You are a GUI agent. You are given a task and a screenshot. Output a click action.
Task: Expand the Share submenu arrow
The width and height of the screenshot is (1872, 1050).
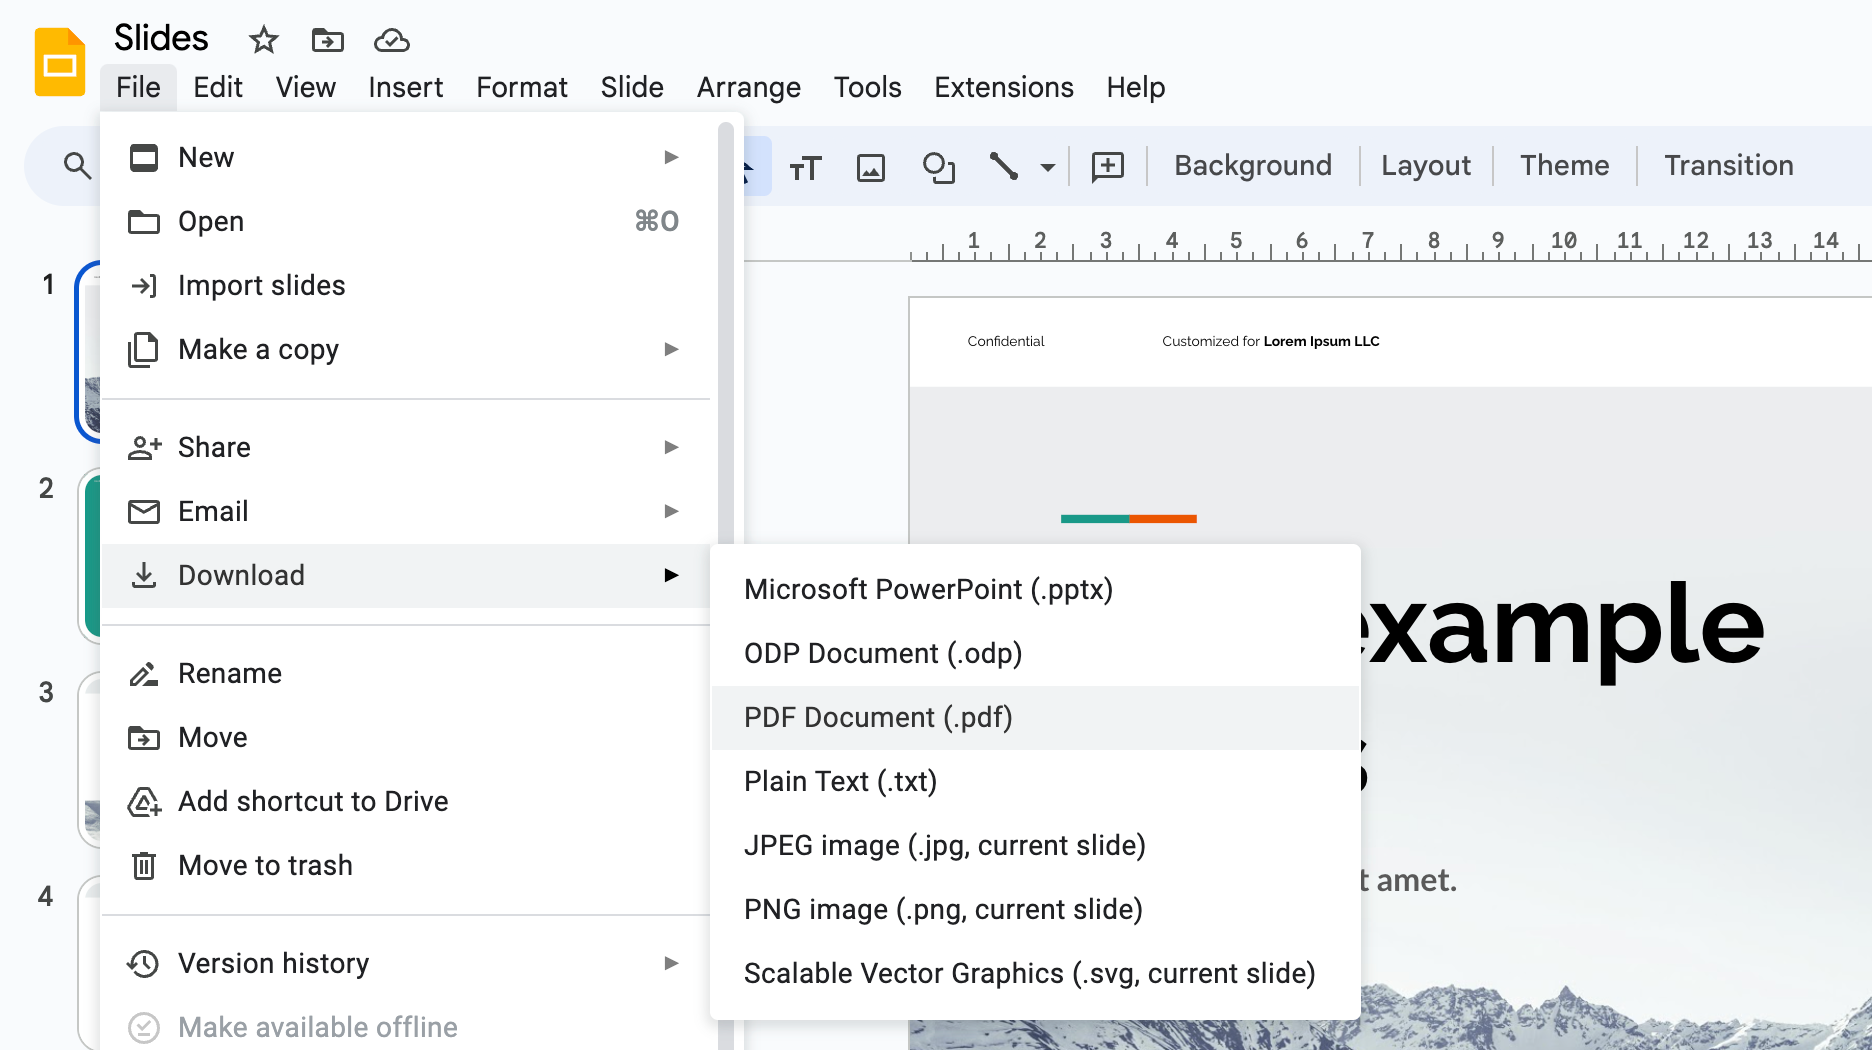point(671,447)
